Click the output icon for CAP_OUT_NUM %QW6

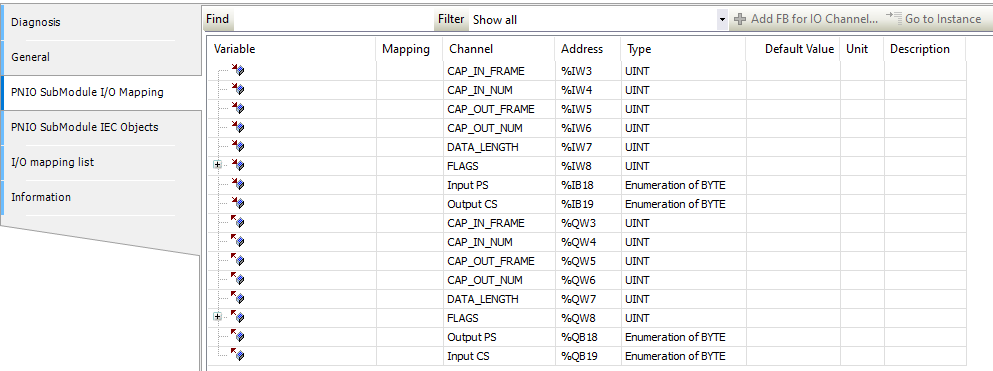(238, 280)
